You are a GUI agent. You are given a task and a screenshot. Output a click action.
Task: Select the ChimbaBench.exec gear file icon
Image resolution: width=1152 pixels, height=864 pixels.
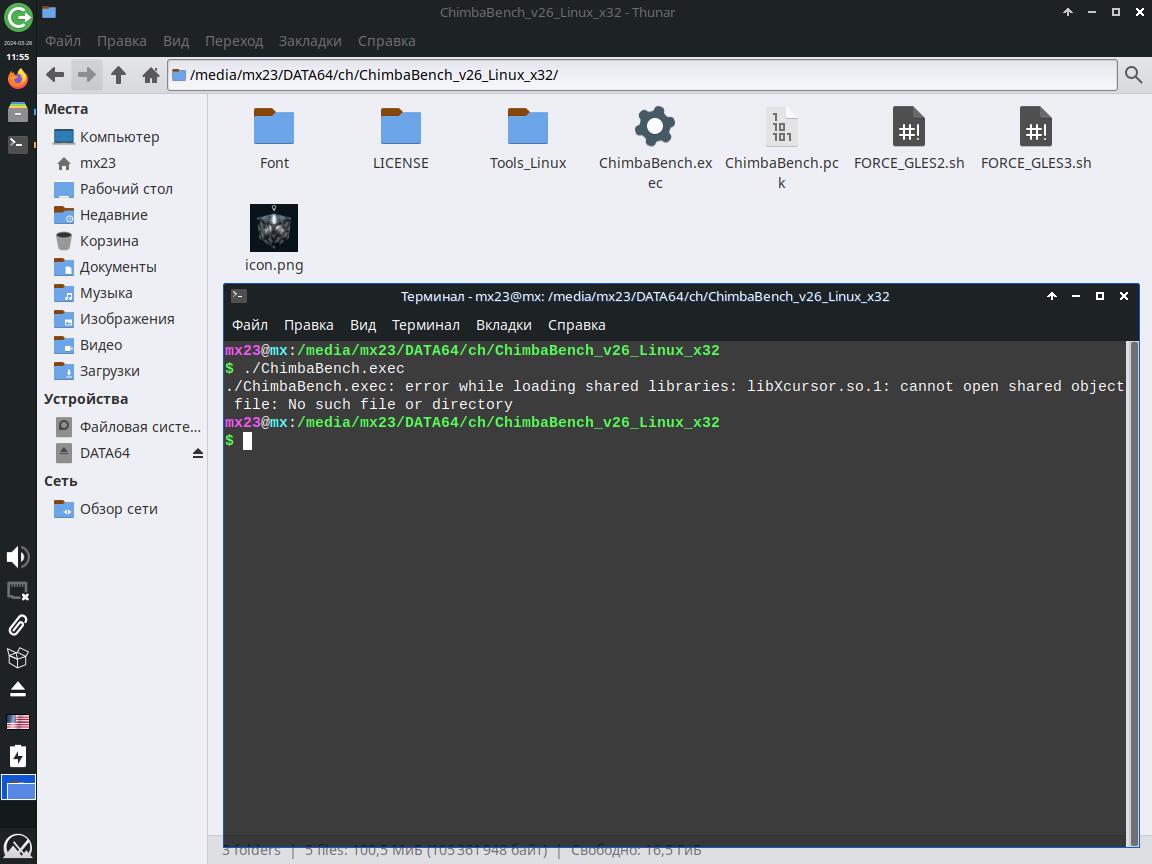point(655,127)
